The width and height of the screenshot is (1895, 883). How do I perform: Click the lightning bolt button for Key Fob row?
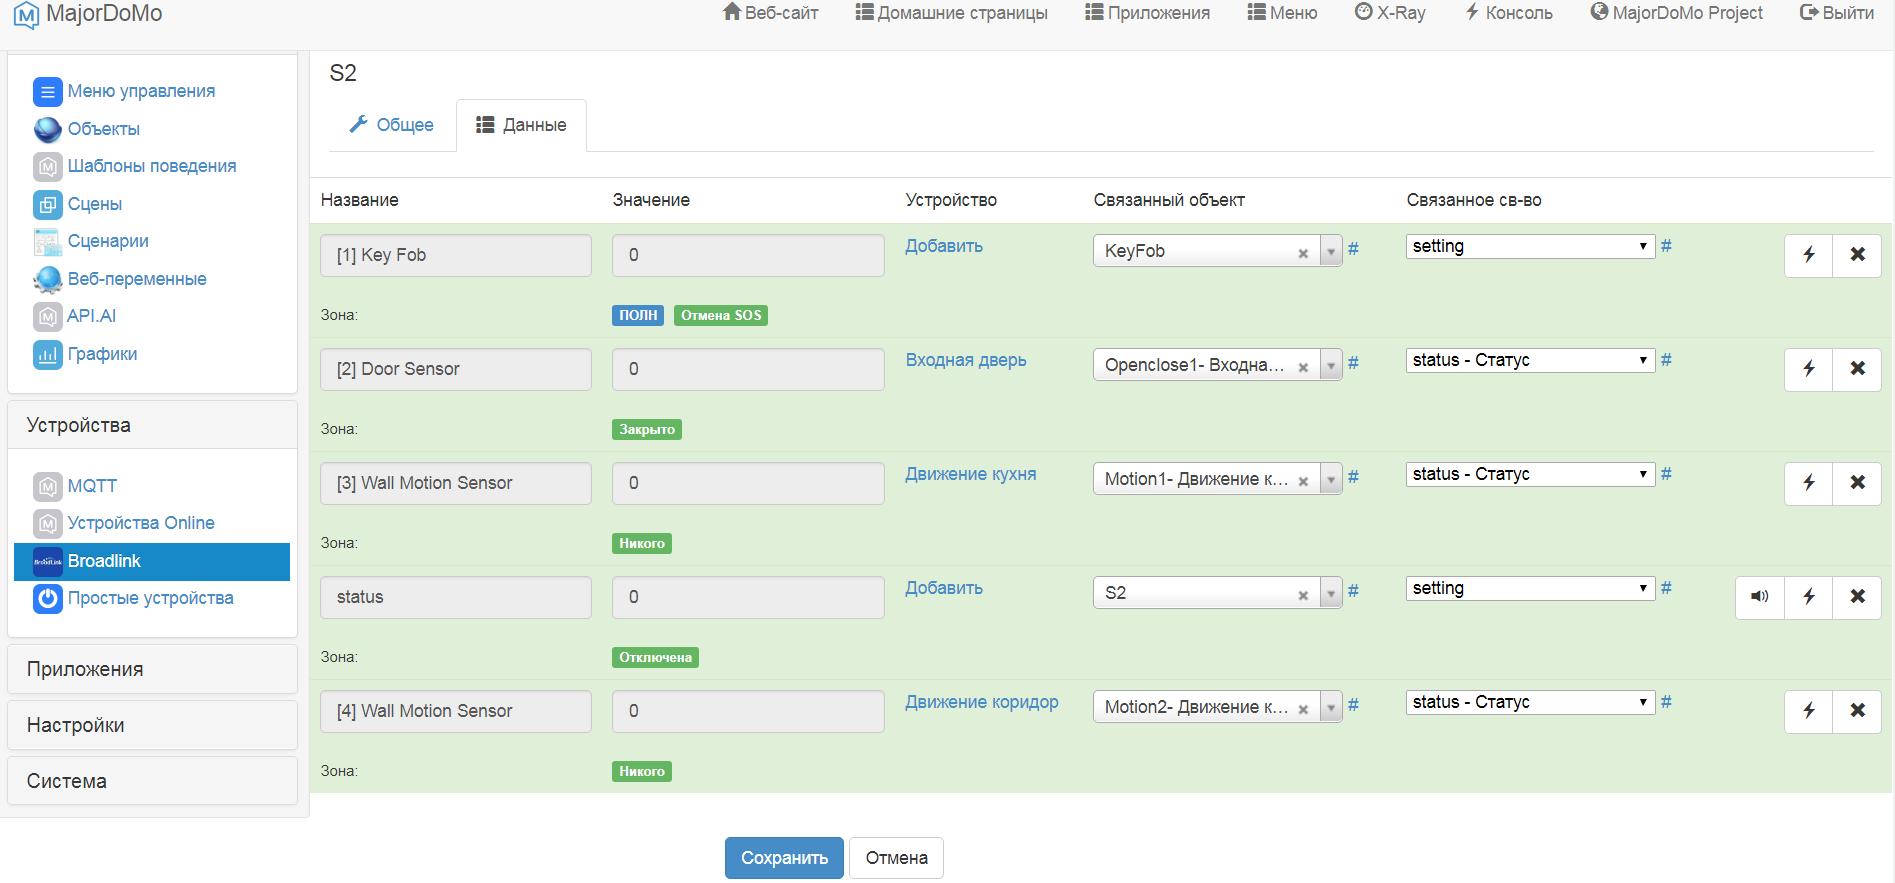pyautogui.click(x=1809, y=255)
